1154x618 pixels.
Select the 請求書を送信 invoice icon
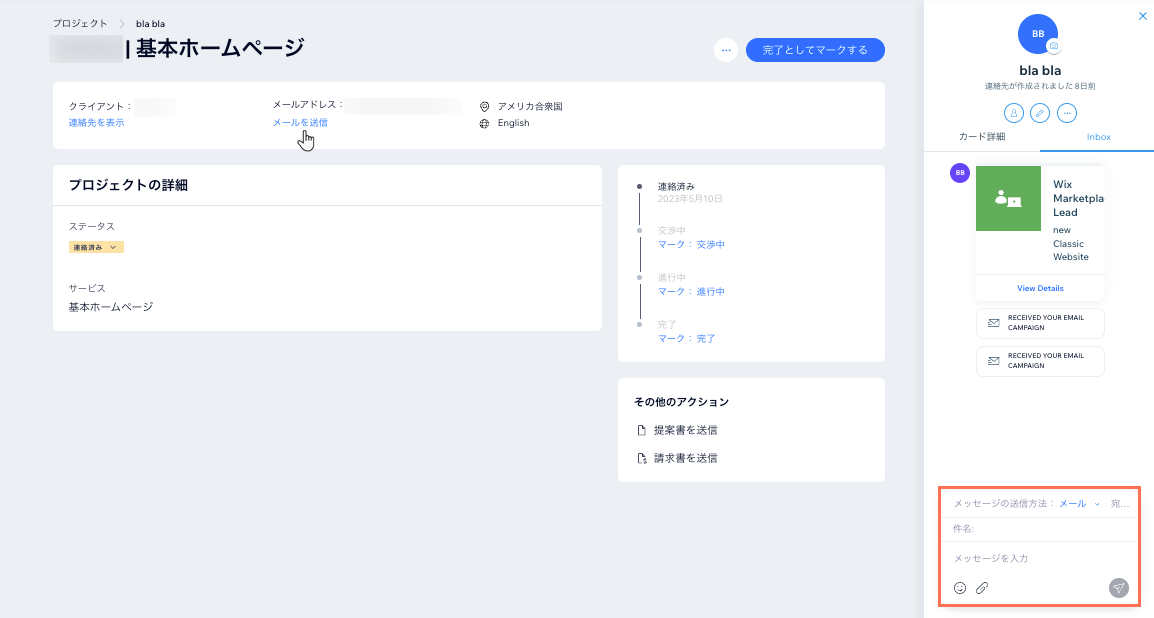[641, 457]
